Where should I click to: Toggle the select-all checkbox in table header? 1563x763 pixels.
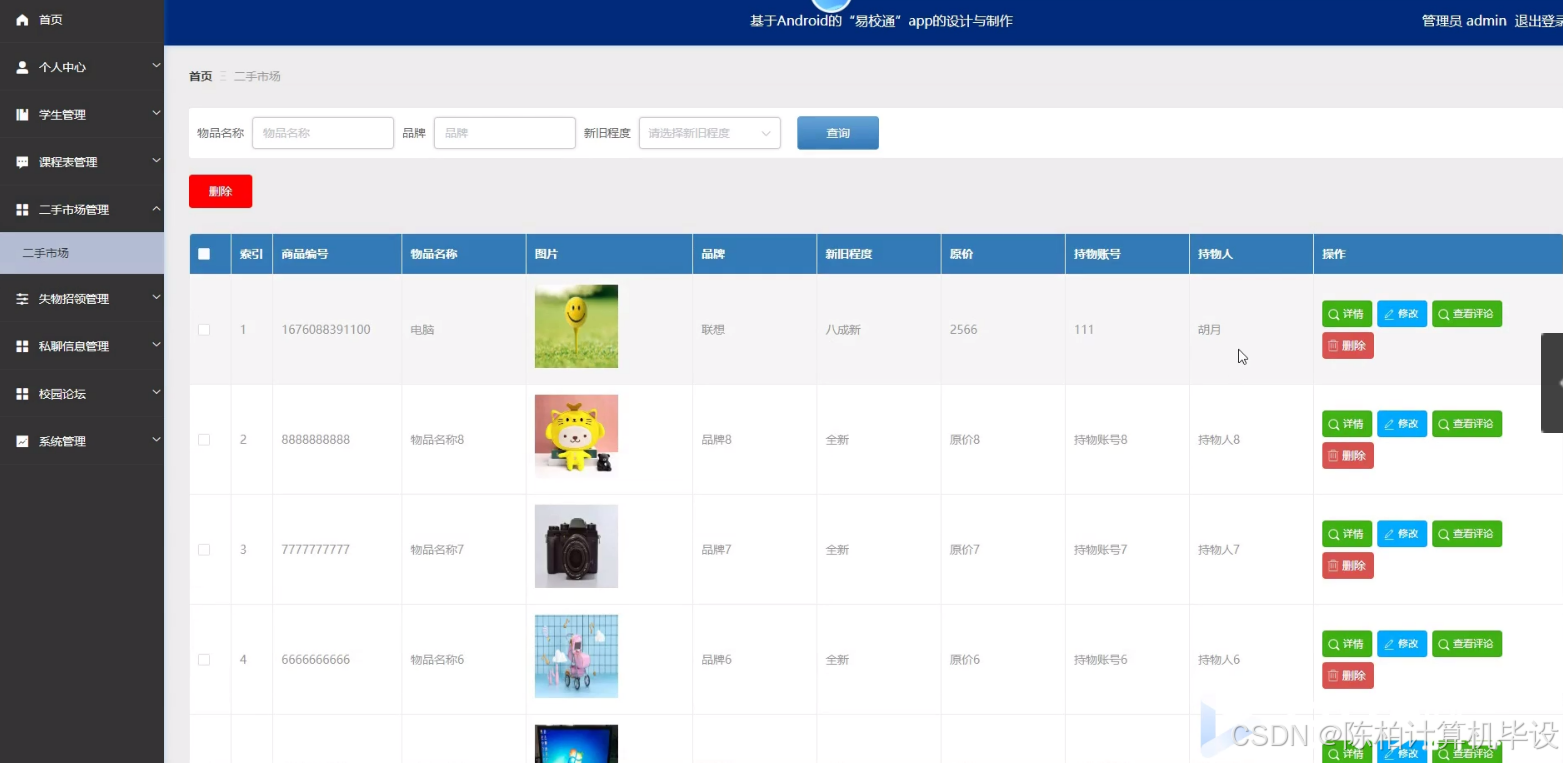pyautogui.click(x=204, y=254)
